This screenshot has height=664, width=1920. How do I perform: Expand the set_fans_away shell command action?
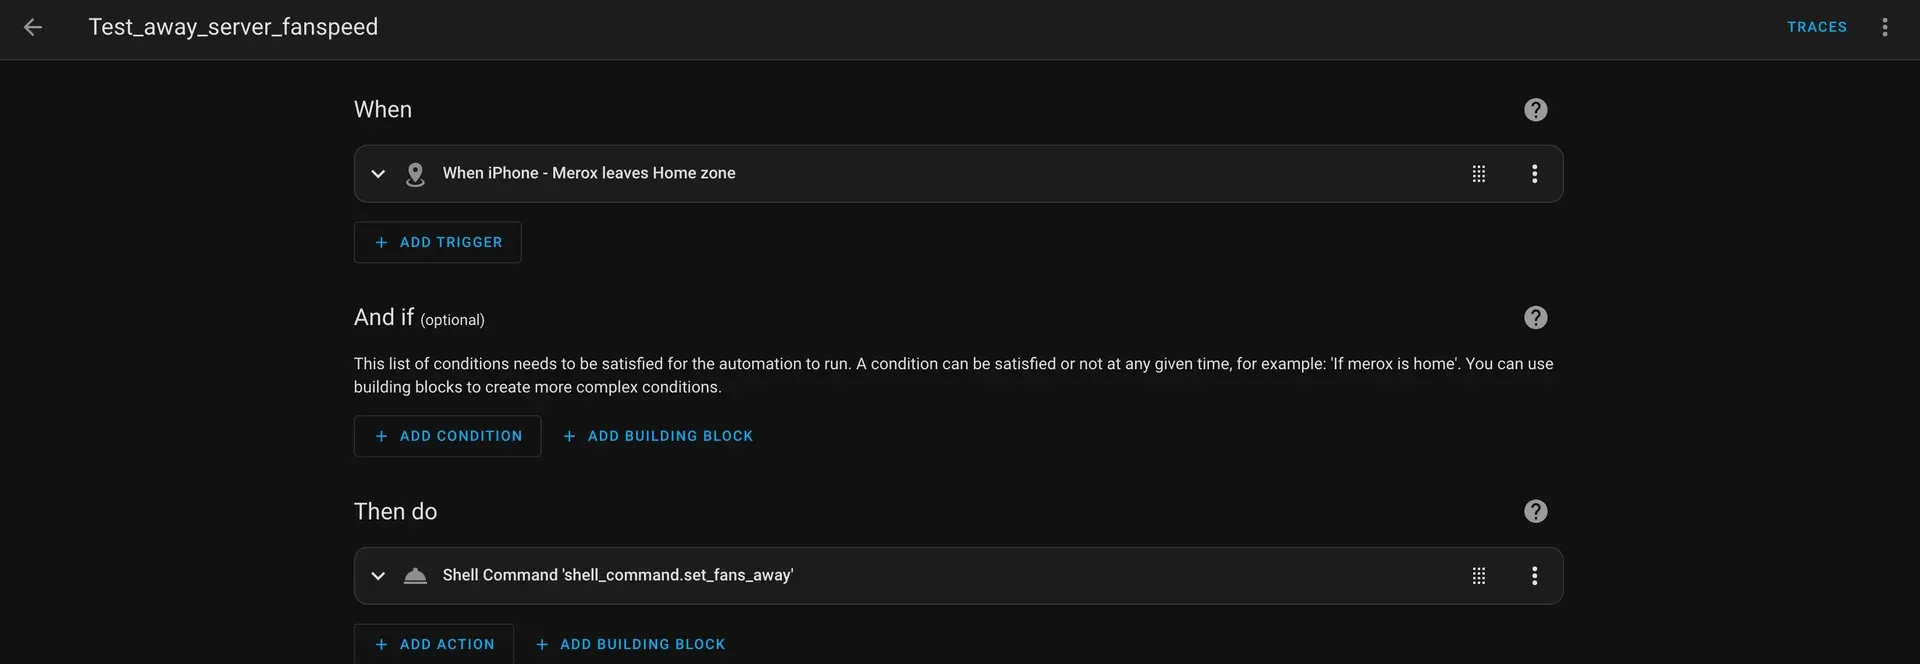point(378,576)
